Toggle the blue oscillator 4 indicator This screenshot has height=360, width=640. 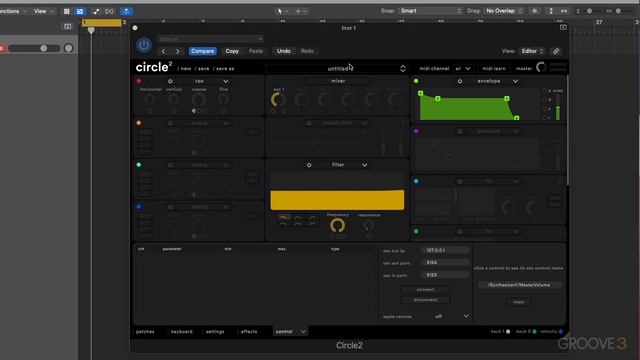coord(139,207)
